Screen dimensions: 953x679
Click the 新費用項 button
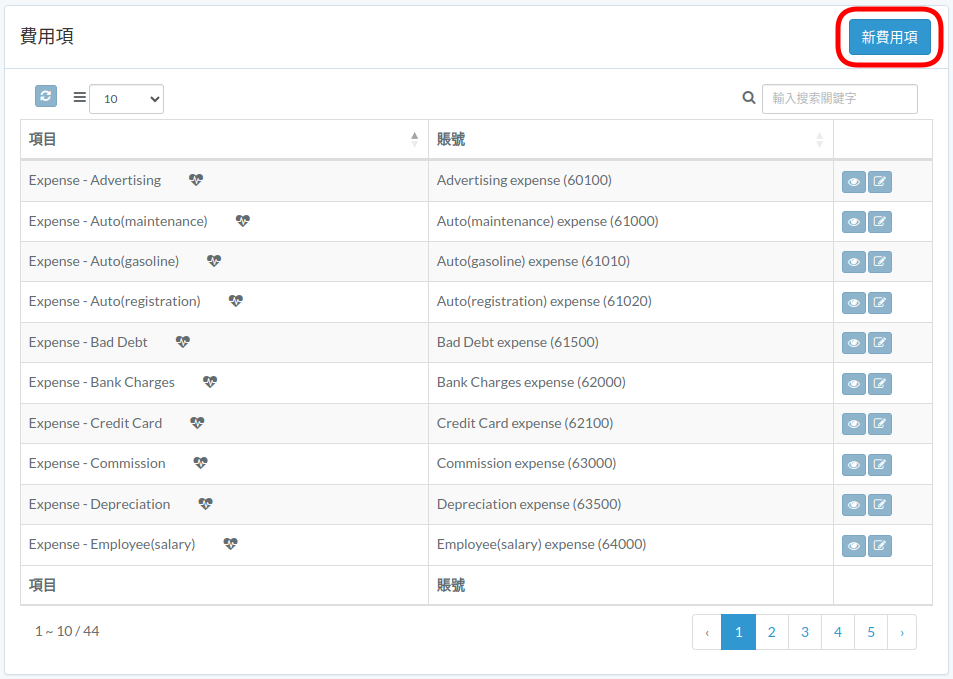889,37
